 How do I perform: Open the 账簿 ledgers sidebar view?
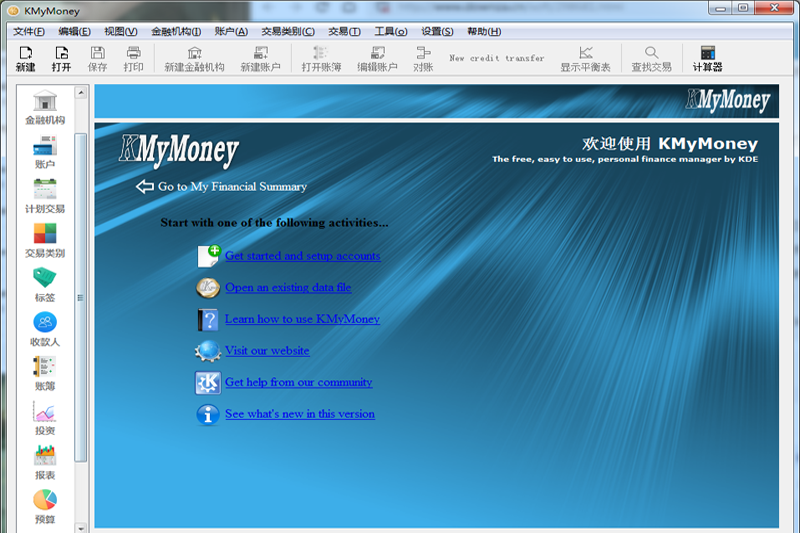[x=45, y=372]
